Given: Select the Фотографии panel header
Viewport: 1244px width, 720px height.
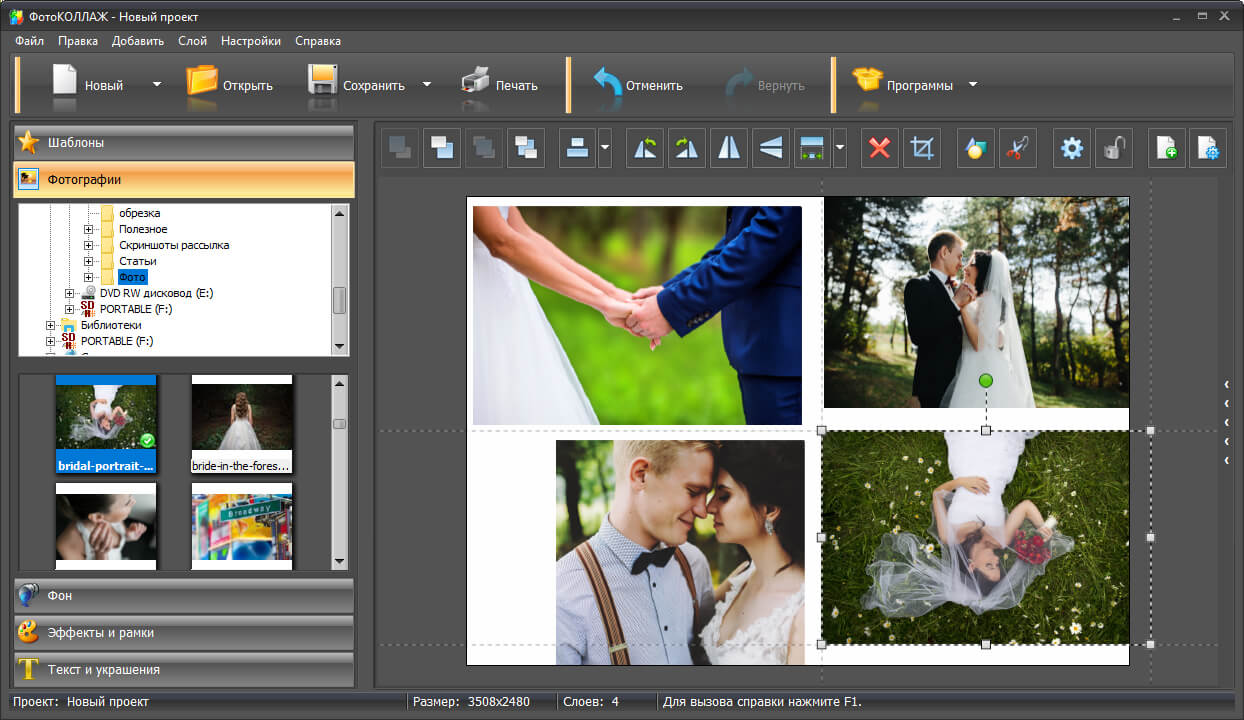Looking at the screenshot, I should (184, 180).
